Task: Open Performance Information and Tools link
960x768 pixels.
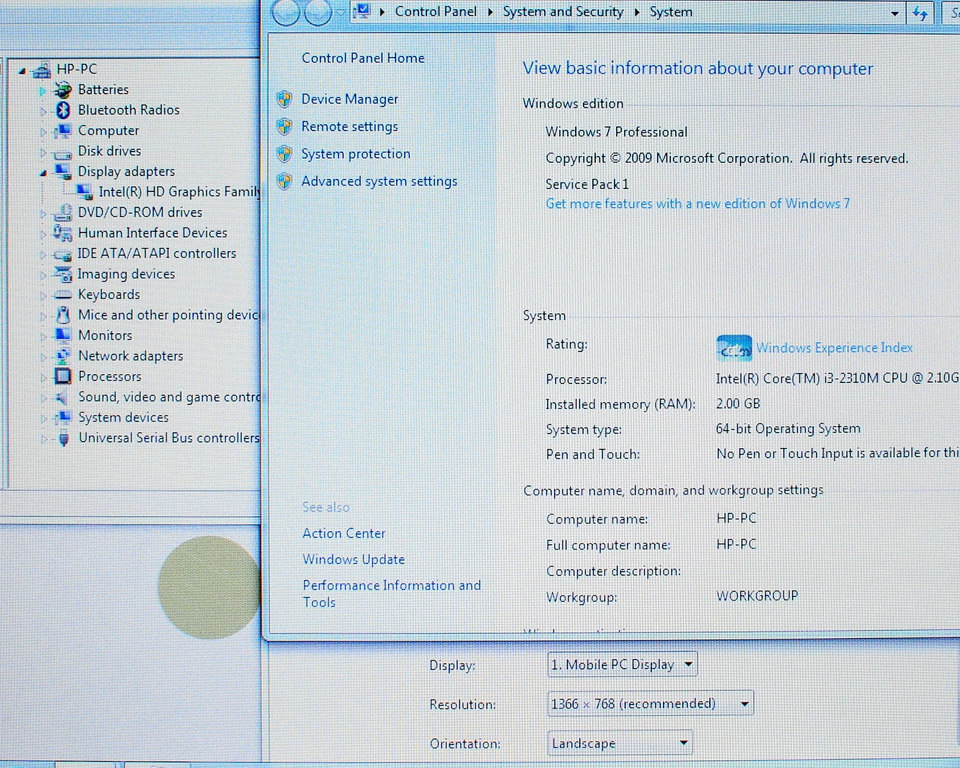Action: pyautogui.click(x=392, y=593)
